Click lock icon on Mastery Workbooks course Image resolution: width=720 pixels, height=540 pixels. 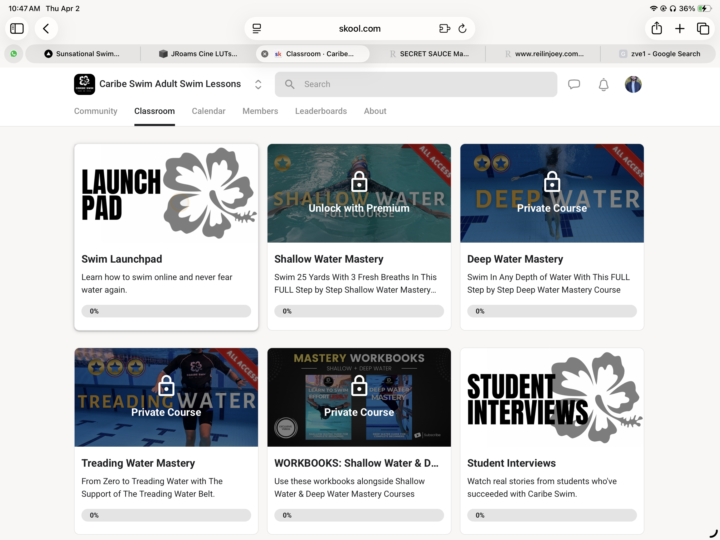(359, 386)
